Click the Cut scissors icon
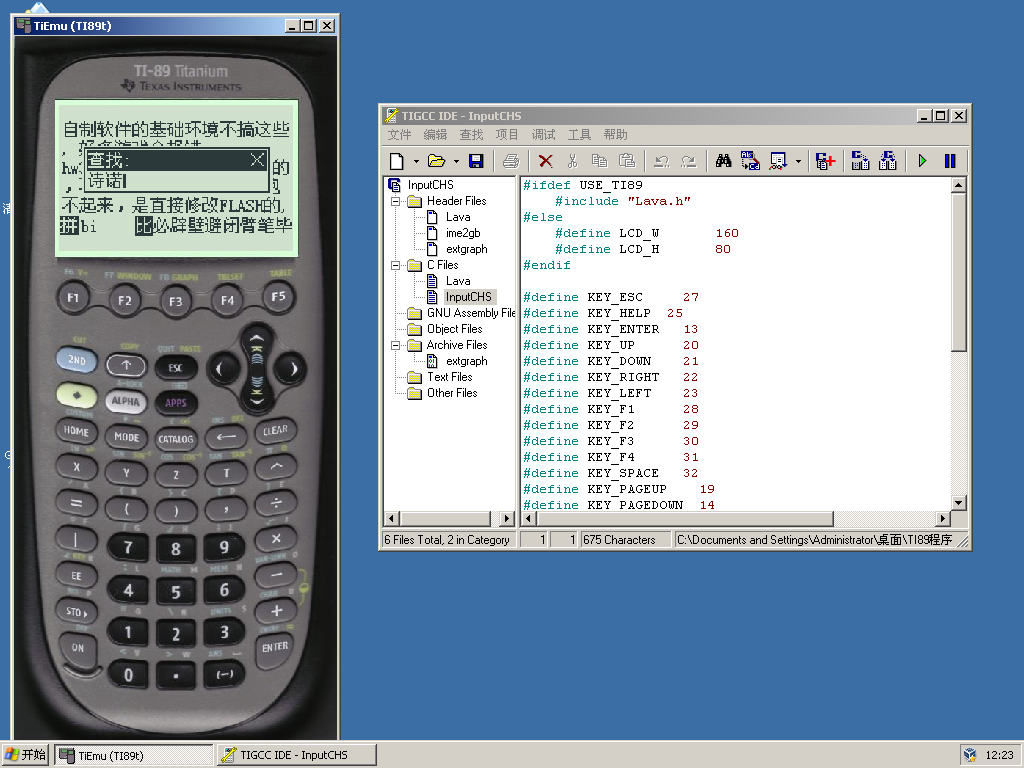The width and height of the screenshot is (1024, 768). [572, 161]
